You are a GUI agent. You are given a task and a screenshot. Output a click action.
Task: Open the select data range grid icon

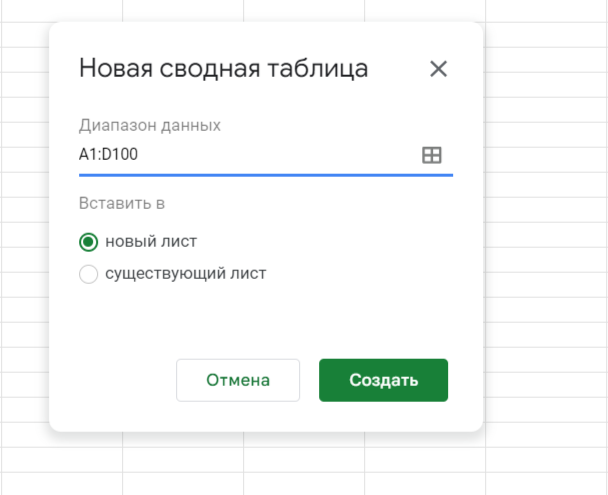432,155
